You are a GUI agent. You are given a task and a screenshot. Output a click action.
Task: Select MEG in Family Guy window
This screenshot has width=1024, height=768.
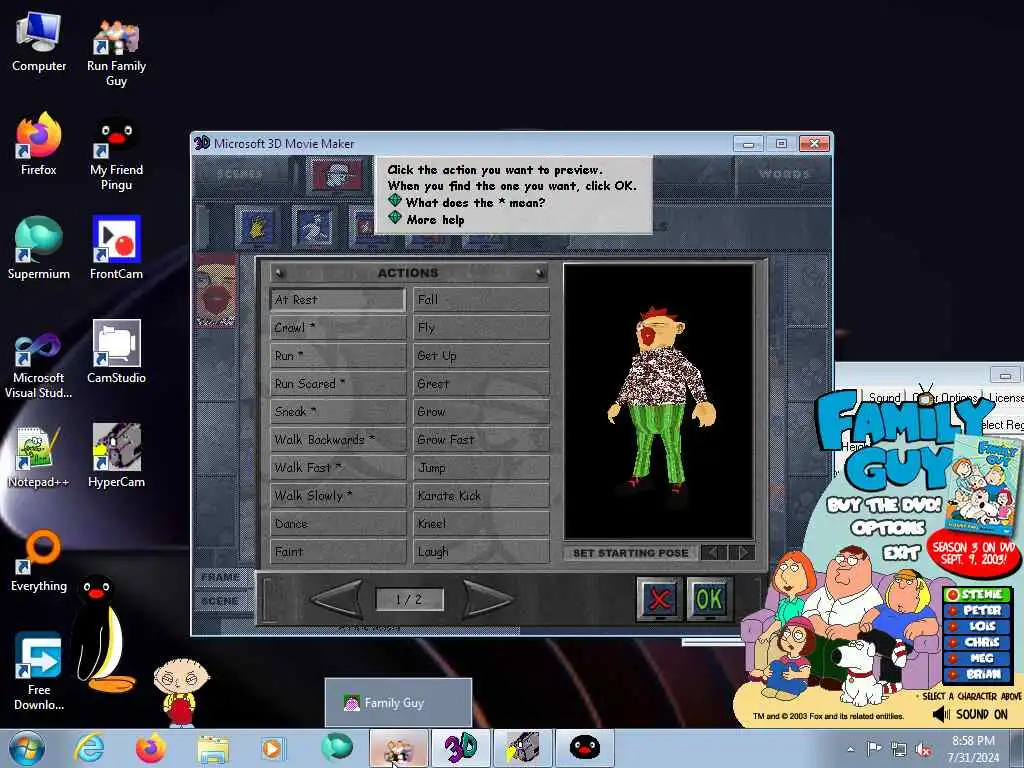pyautogui.click(x=977, y=658)
